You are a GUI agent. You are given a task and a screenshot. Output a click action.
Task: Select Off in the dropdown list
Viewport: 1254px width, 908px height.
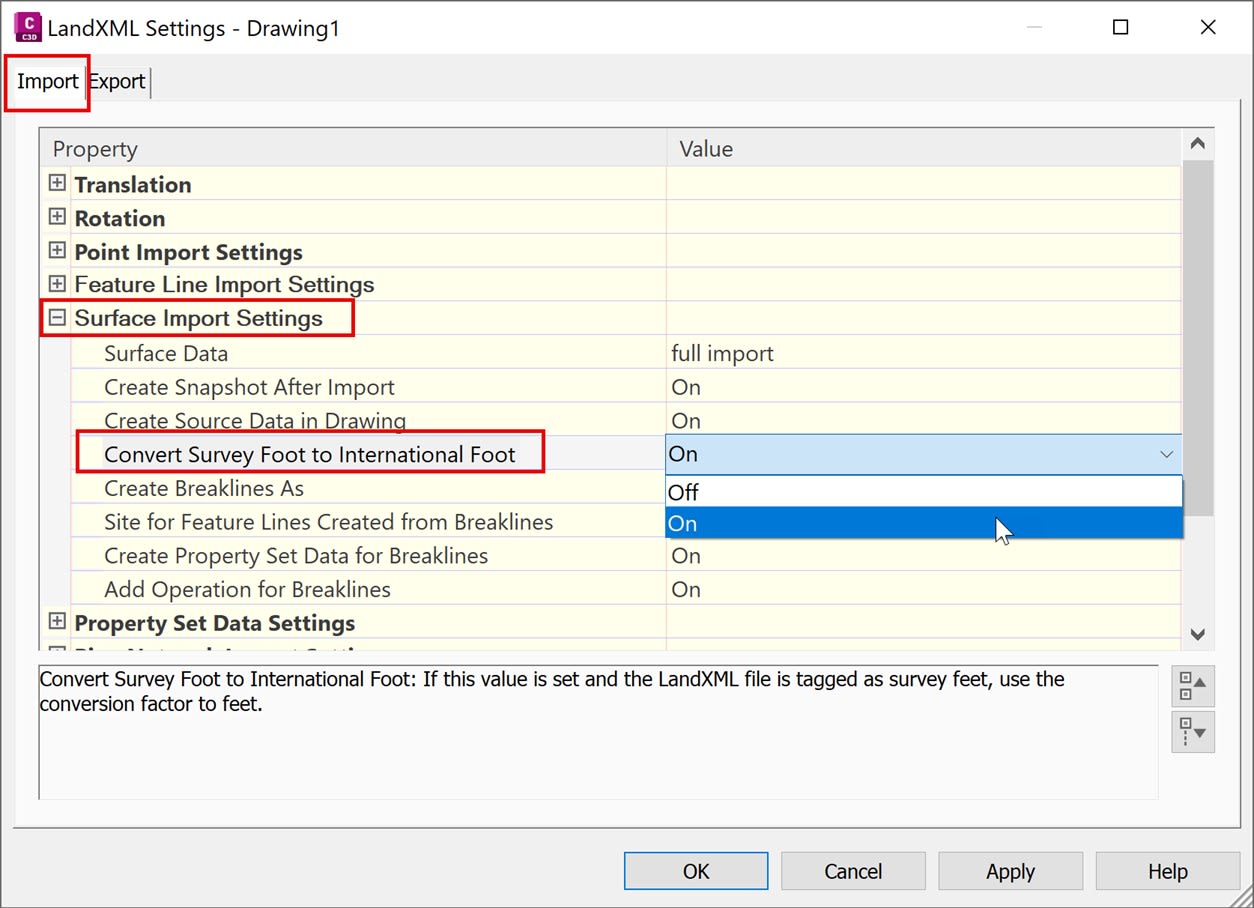[924, 491]
